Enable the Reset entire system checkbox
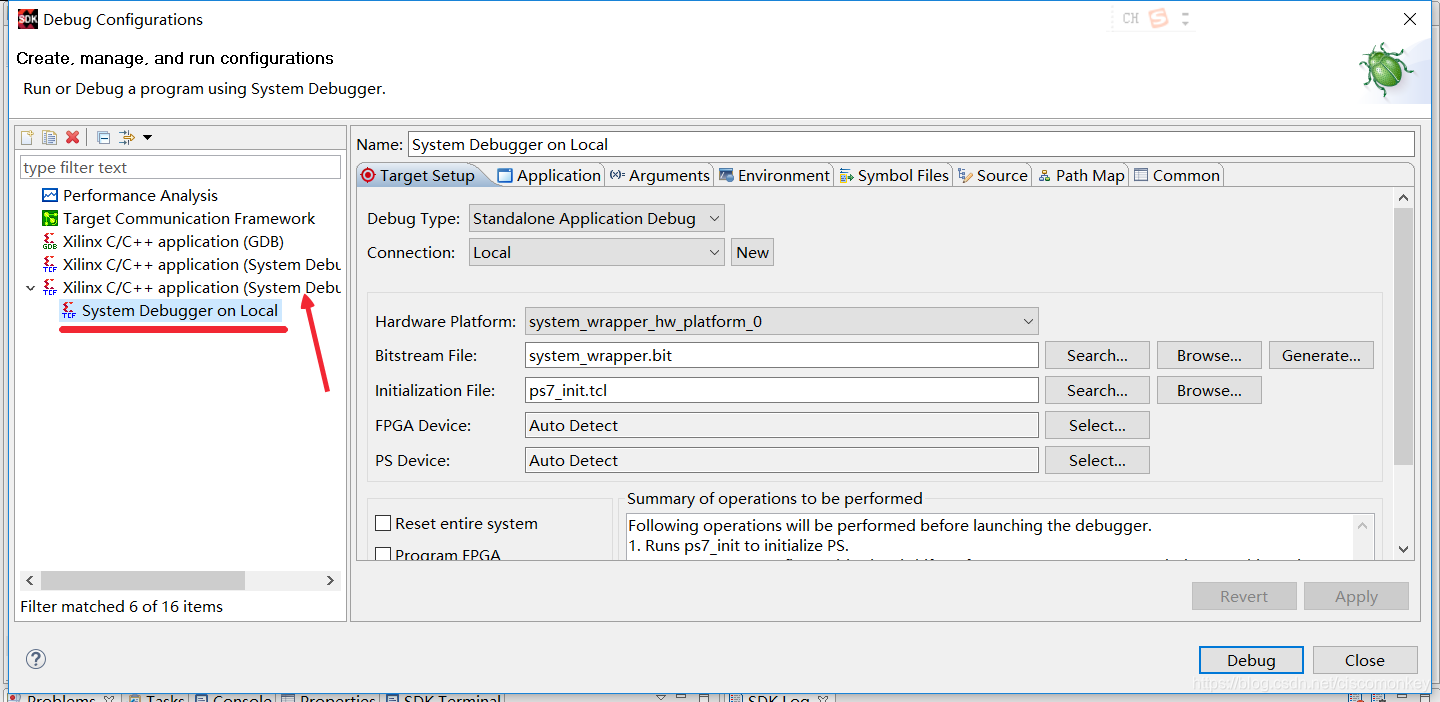Screen dimensions: 1440x702 [382, 523]
